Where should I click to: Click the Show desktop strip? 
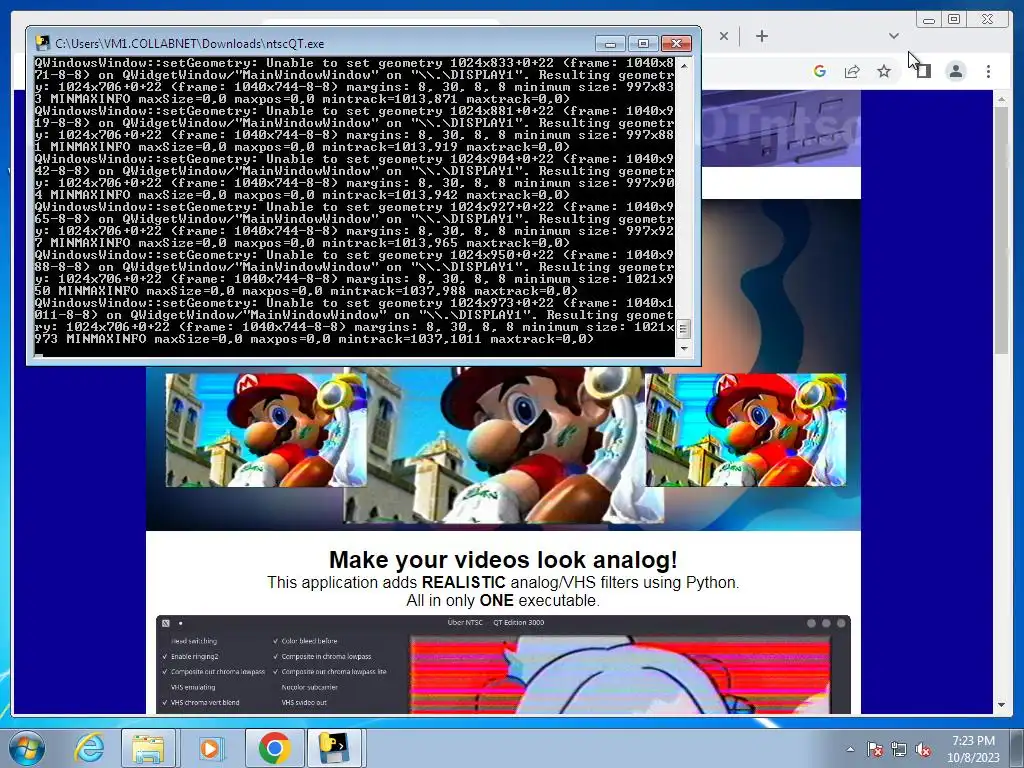[x=1018, y=748]
